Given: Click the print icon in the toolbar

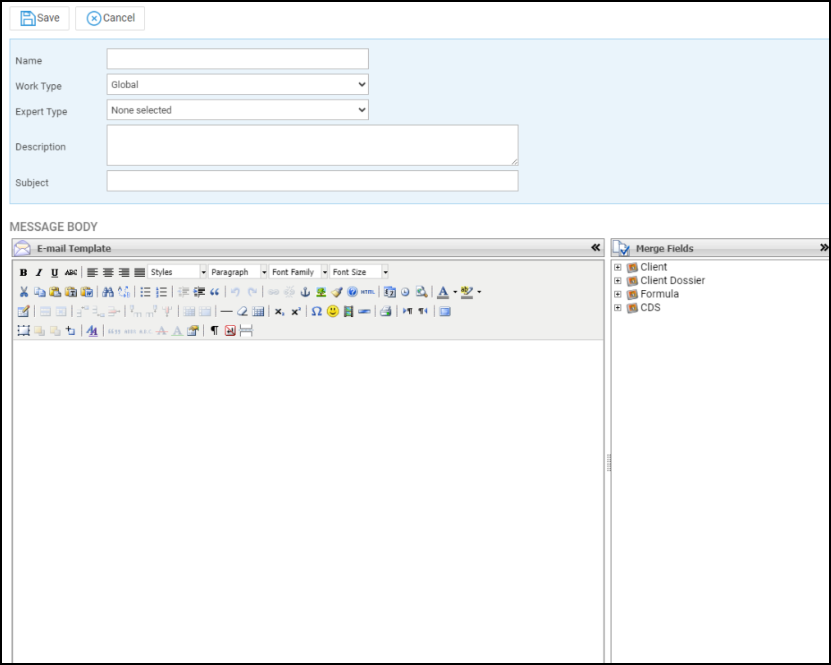Looking at the screenshot, I should coord(385,311).
